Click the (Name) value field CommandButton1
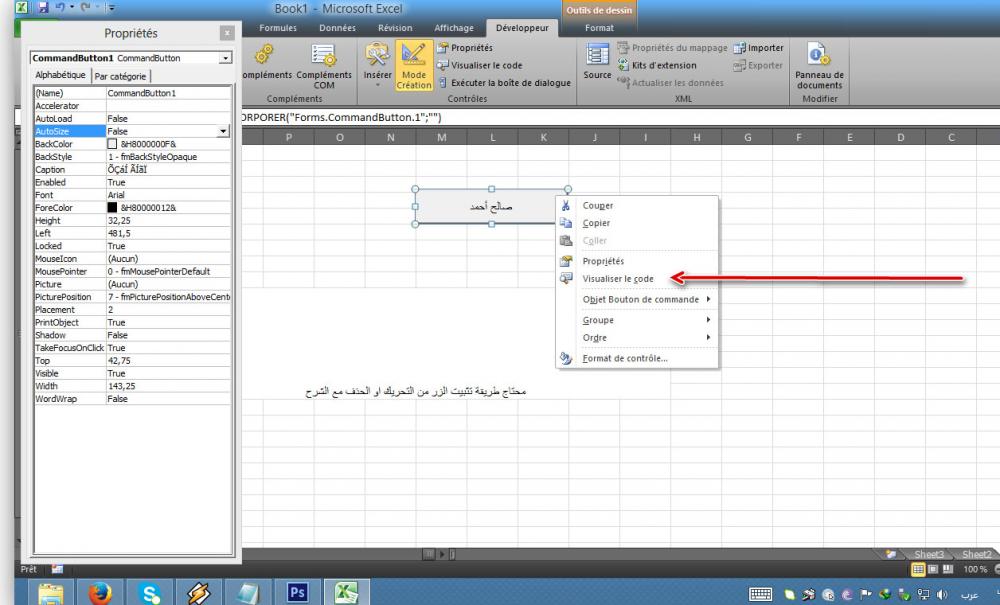1000x605 pixels. [x=168, y=93]
